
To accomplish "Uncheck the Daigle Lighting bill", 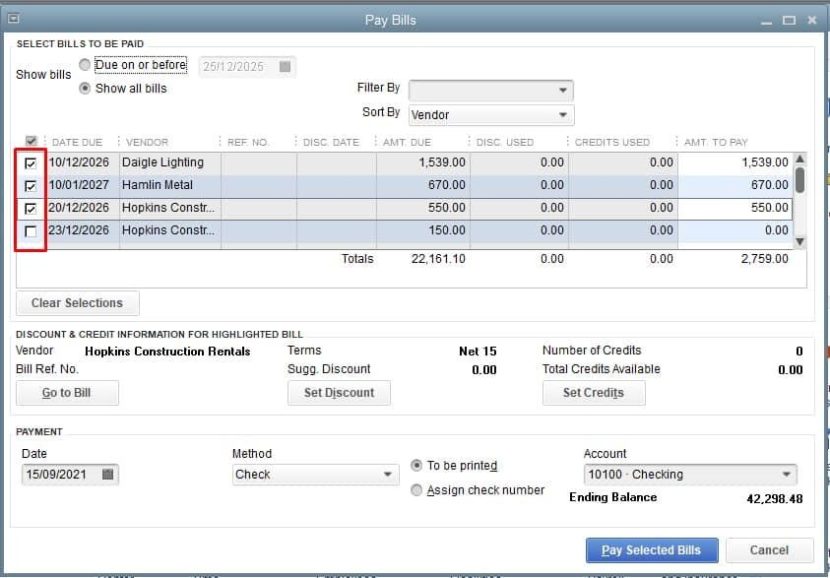I will [x=28, y=161].
